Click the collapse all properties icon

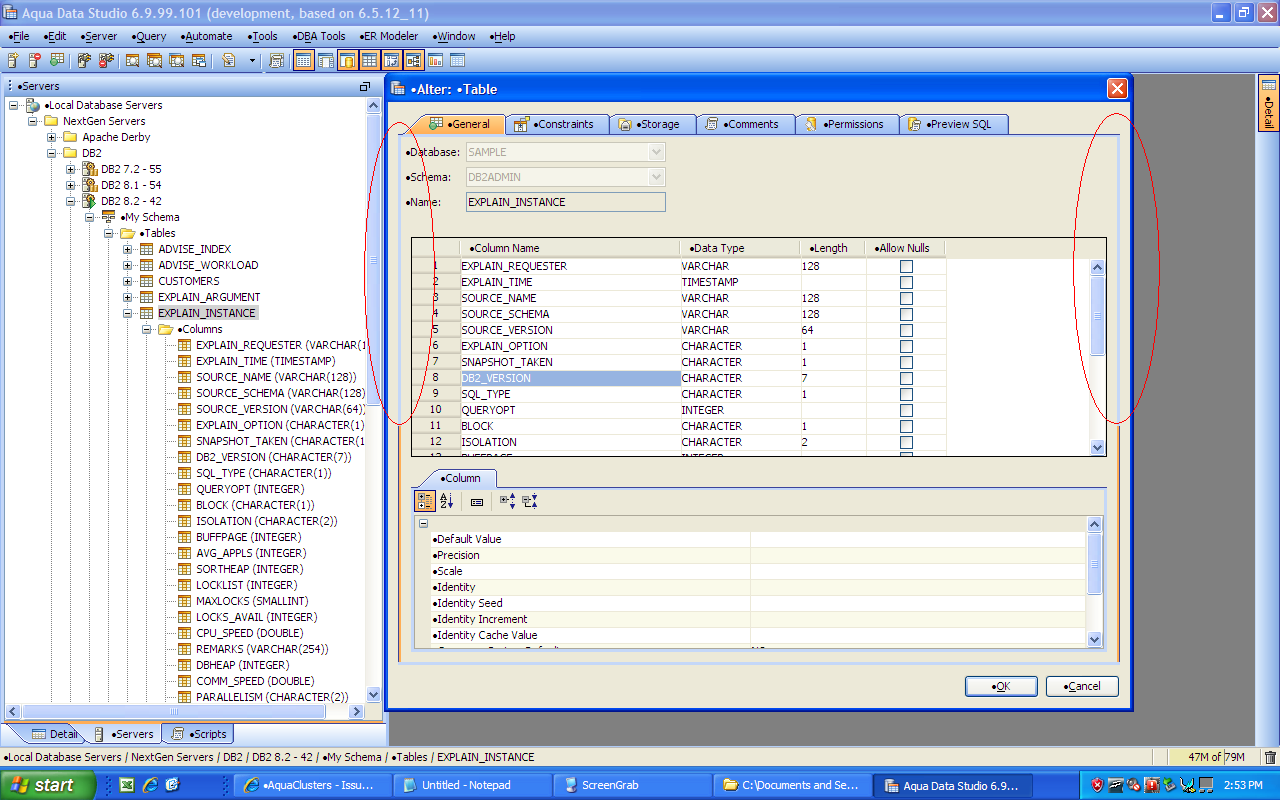[x=530, y=501]
